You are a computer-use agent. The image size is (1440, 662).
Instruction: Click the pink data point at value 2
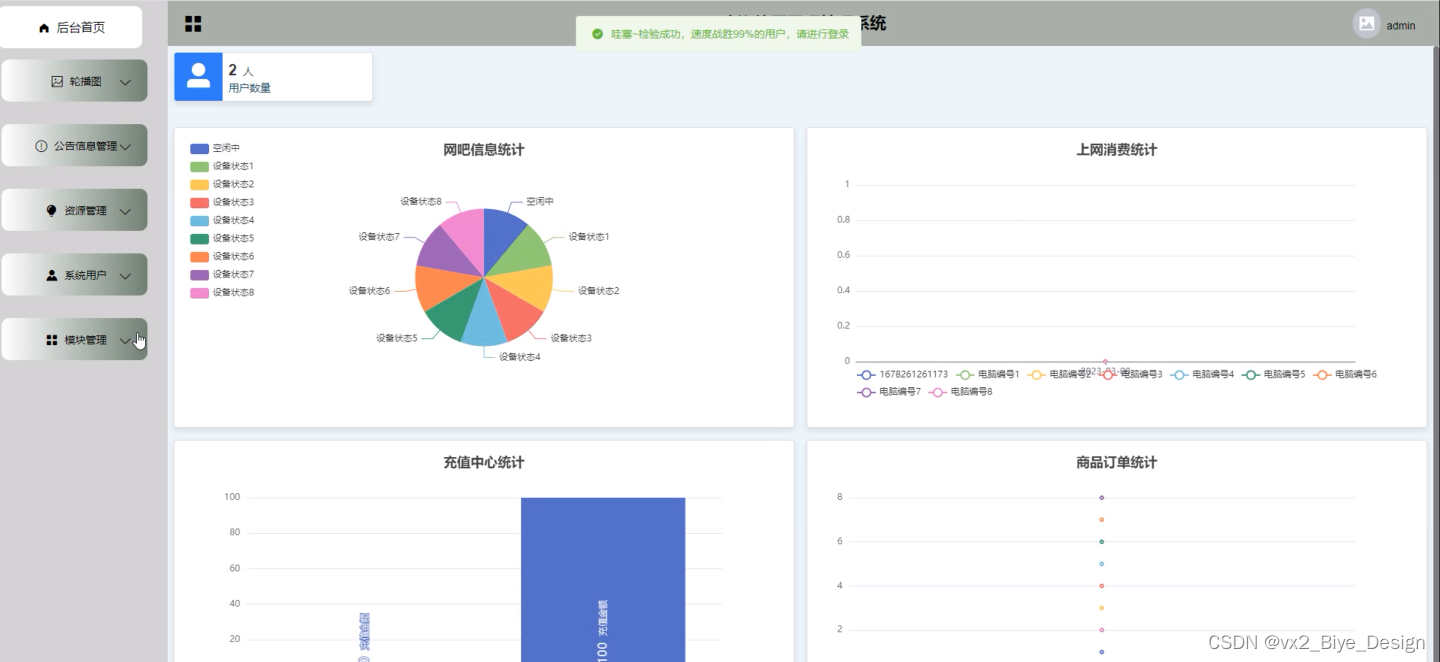pyautogui.click(x=1102, y=629)
